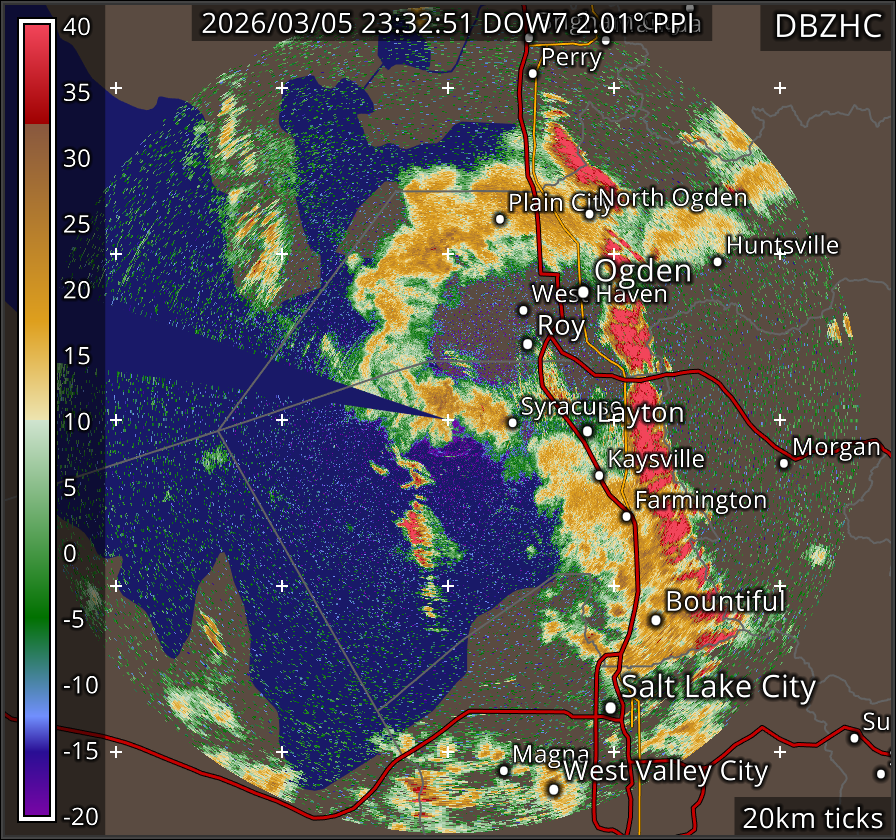Click the Kaysville city name label
This screenshot has width=896, height=840.
pos(656,460)
